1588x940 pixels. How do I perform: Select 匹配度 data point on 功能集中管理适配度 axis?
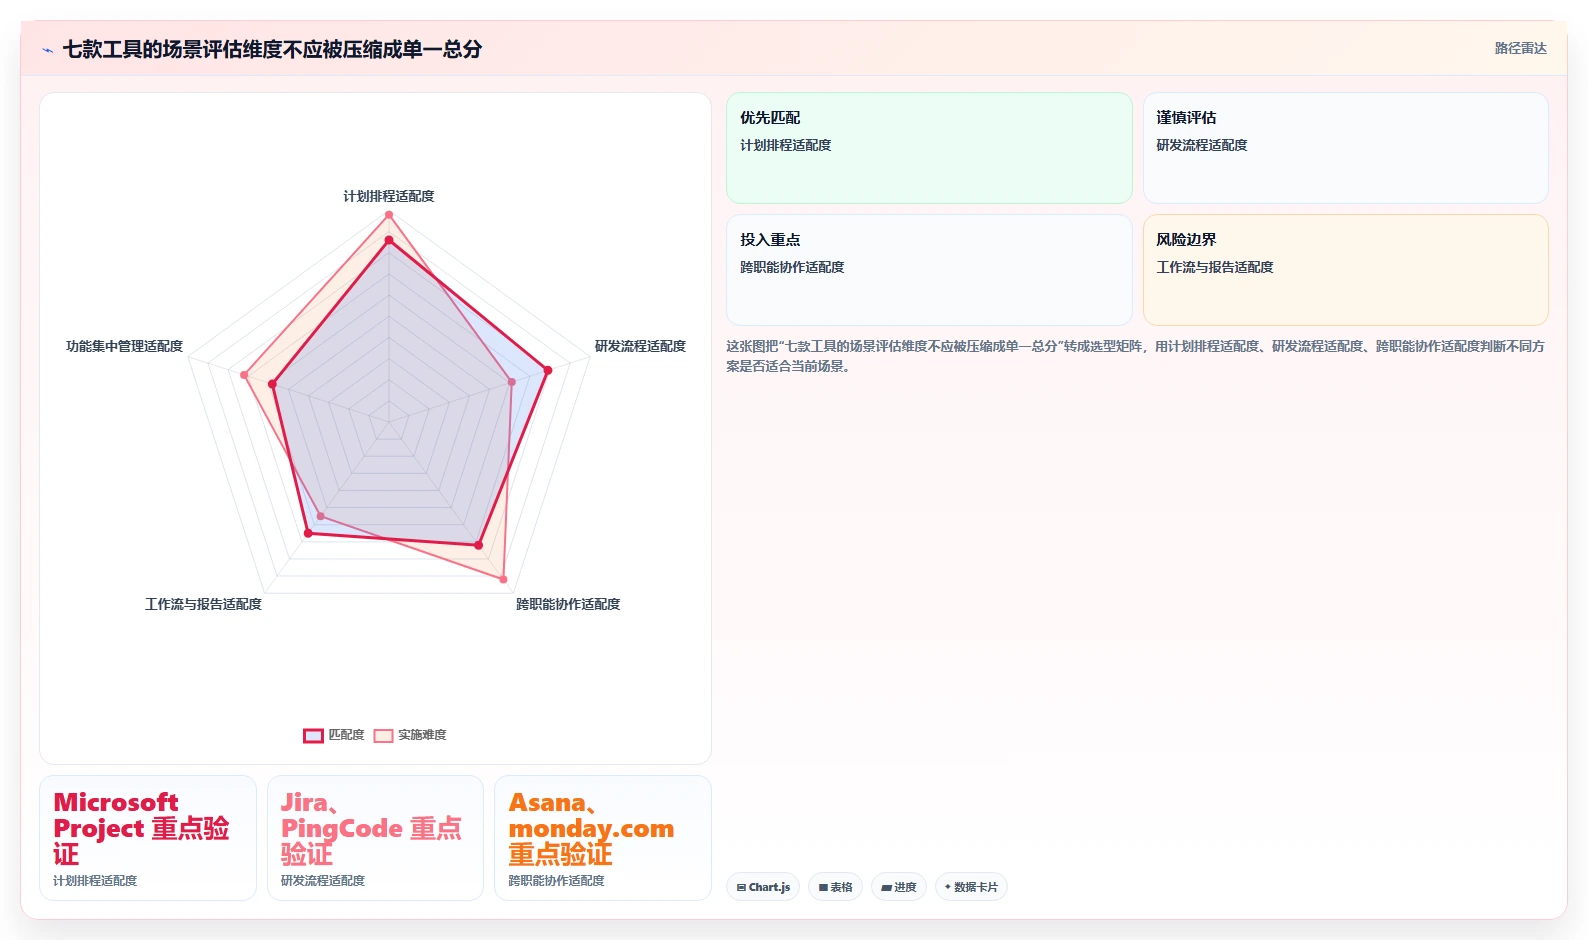tap(272, 384)
